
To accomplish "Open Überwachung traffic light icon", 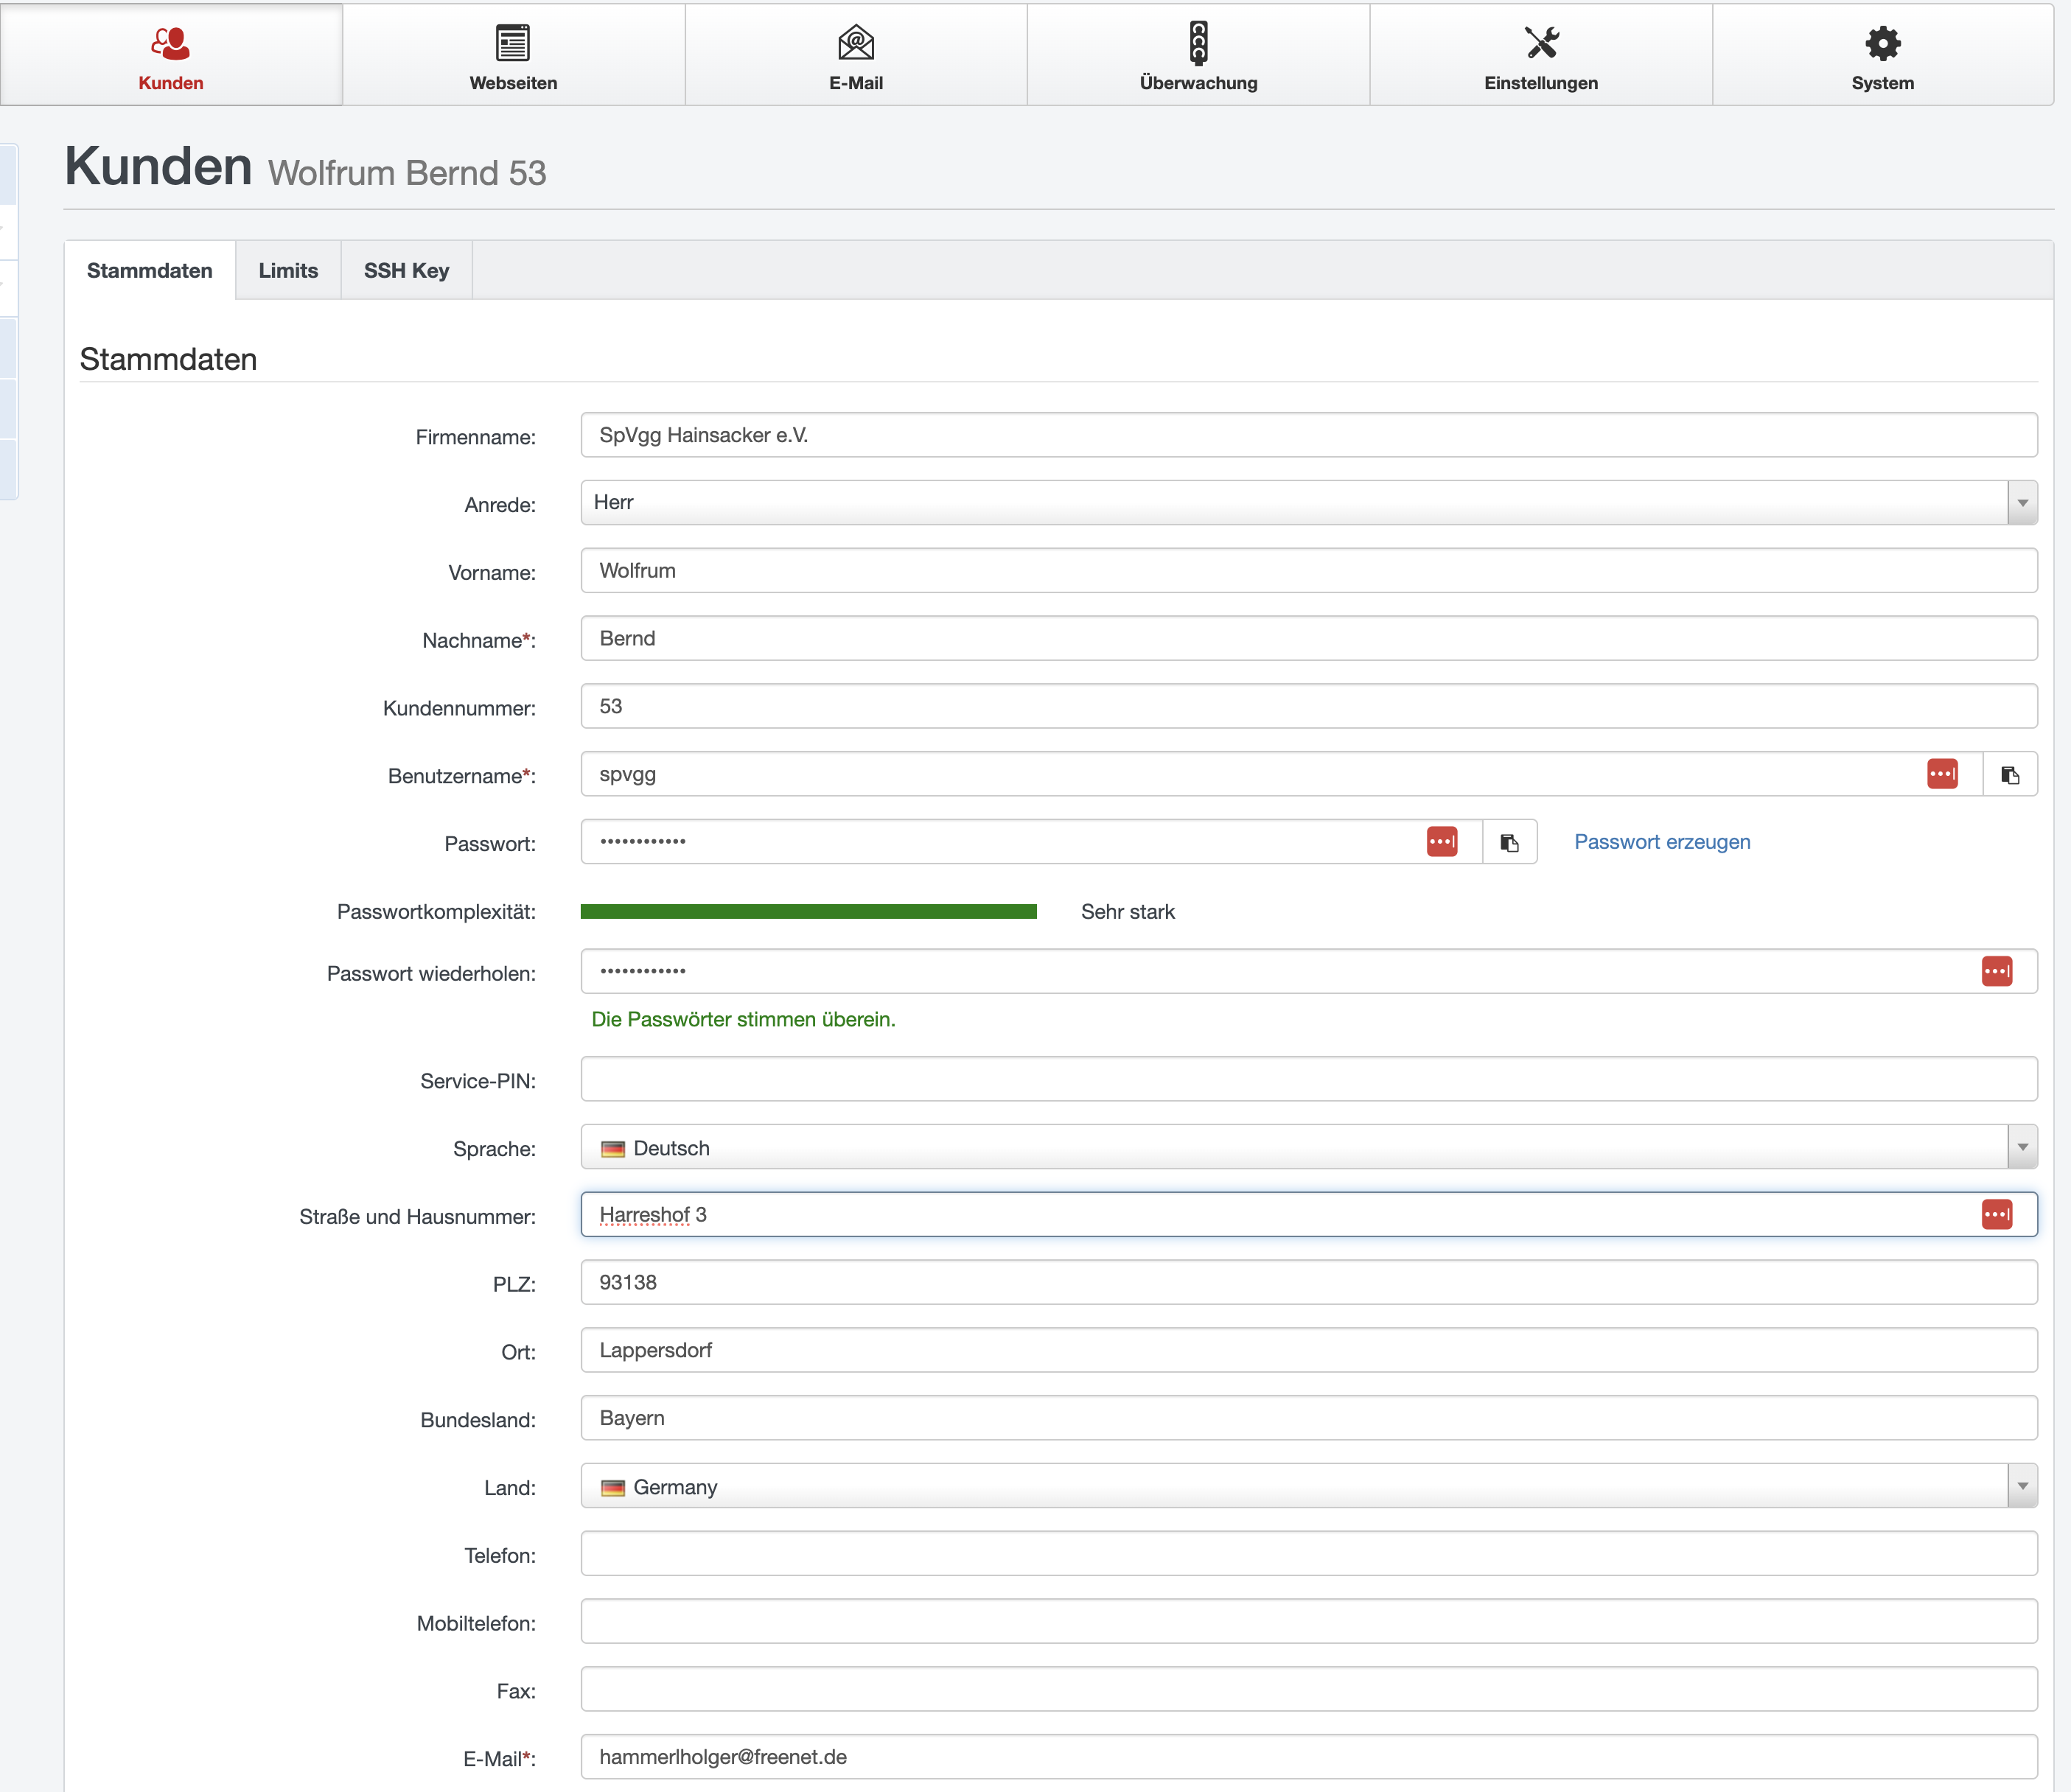I will click(x=1198, y=43).
